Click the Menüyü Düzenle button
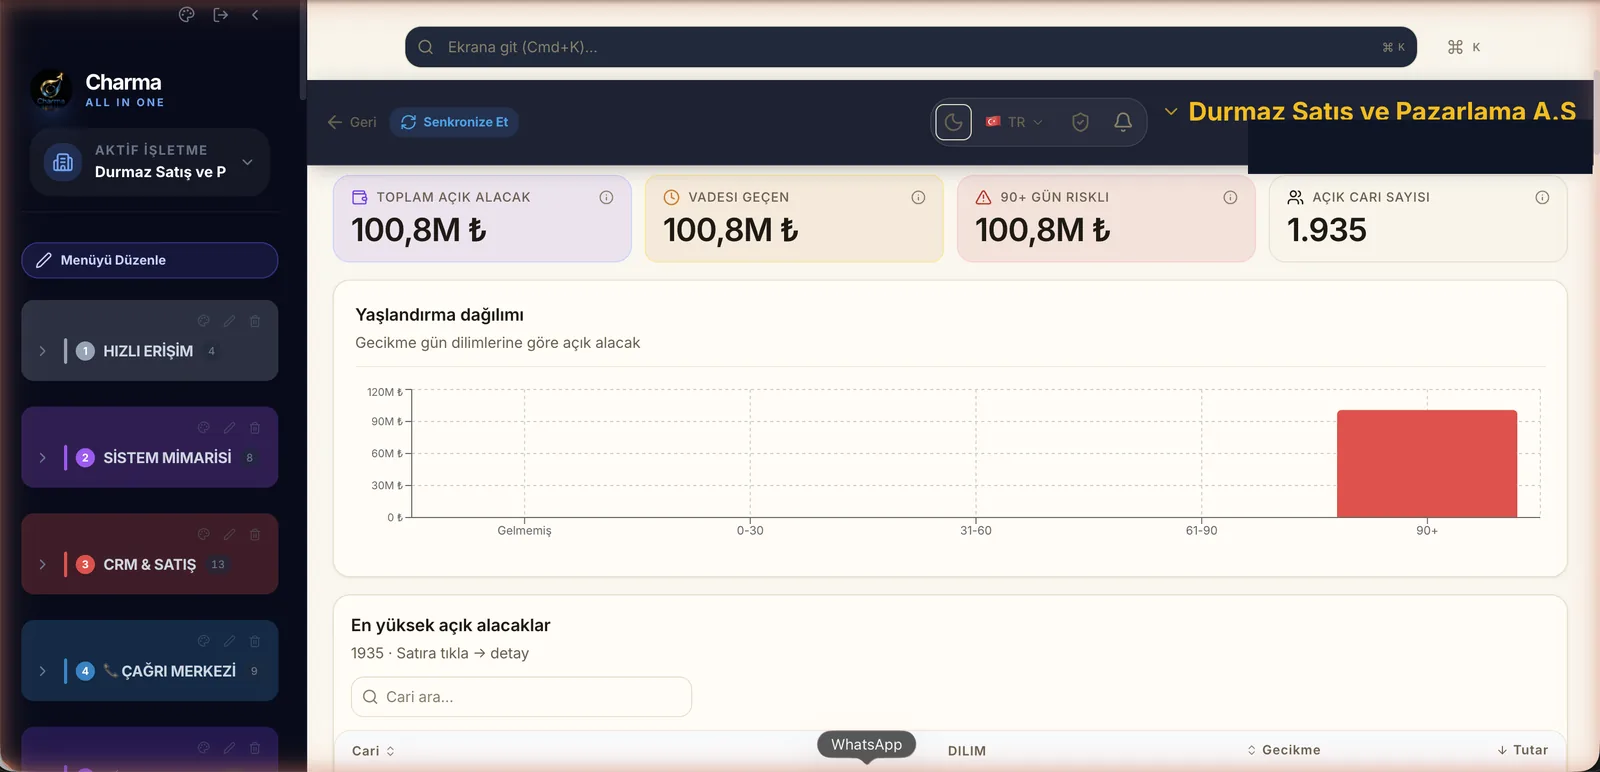Screen dimensions: 1600x772 [150, 260]
